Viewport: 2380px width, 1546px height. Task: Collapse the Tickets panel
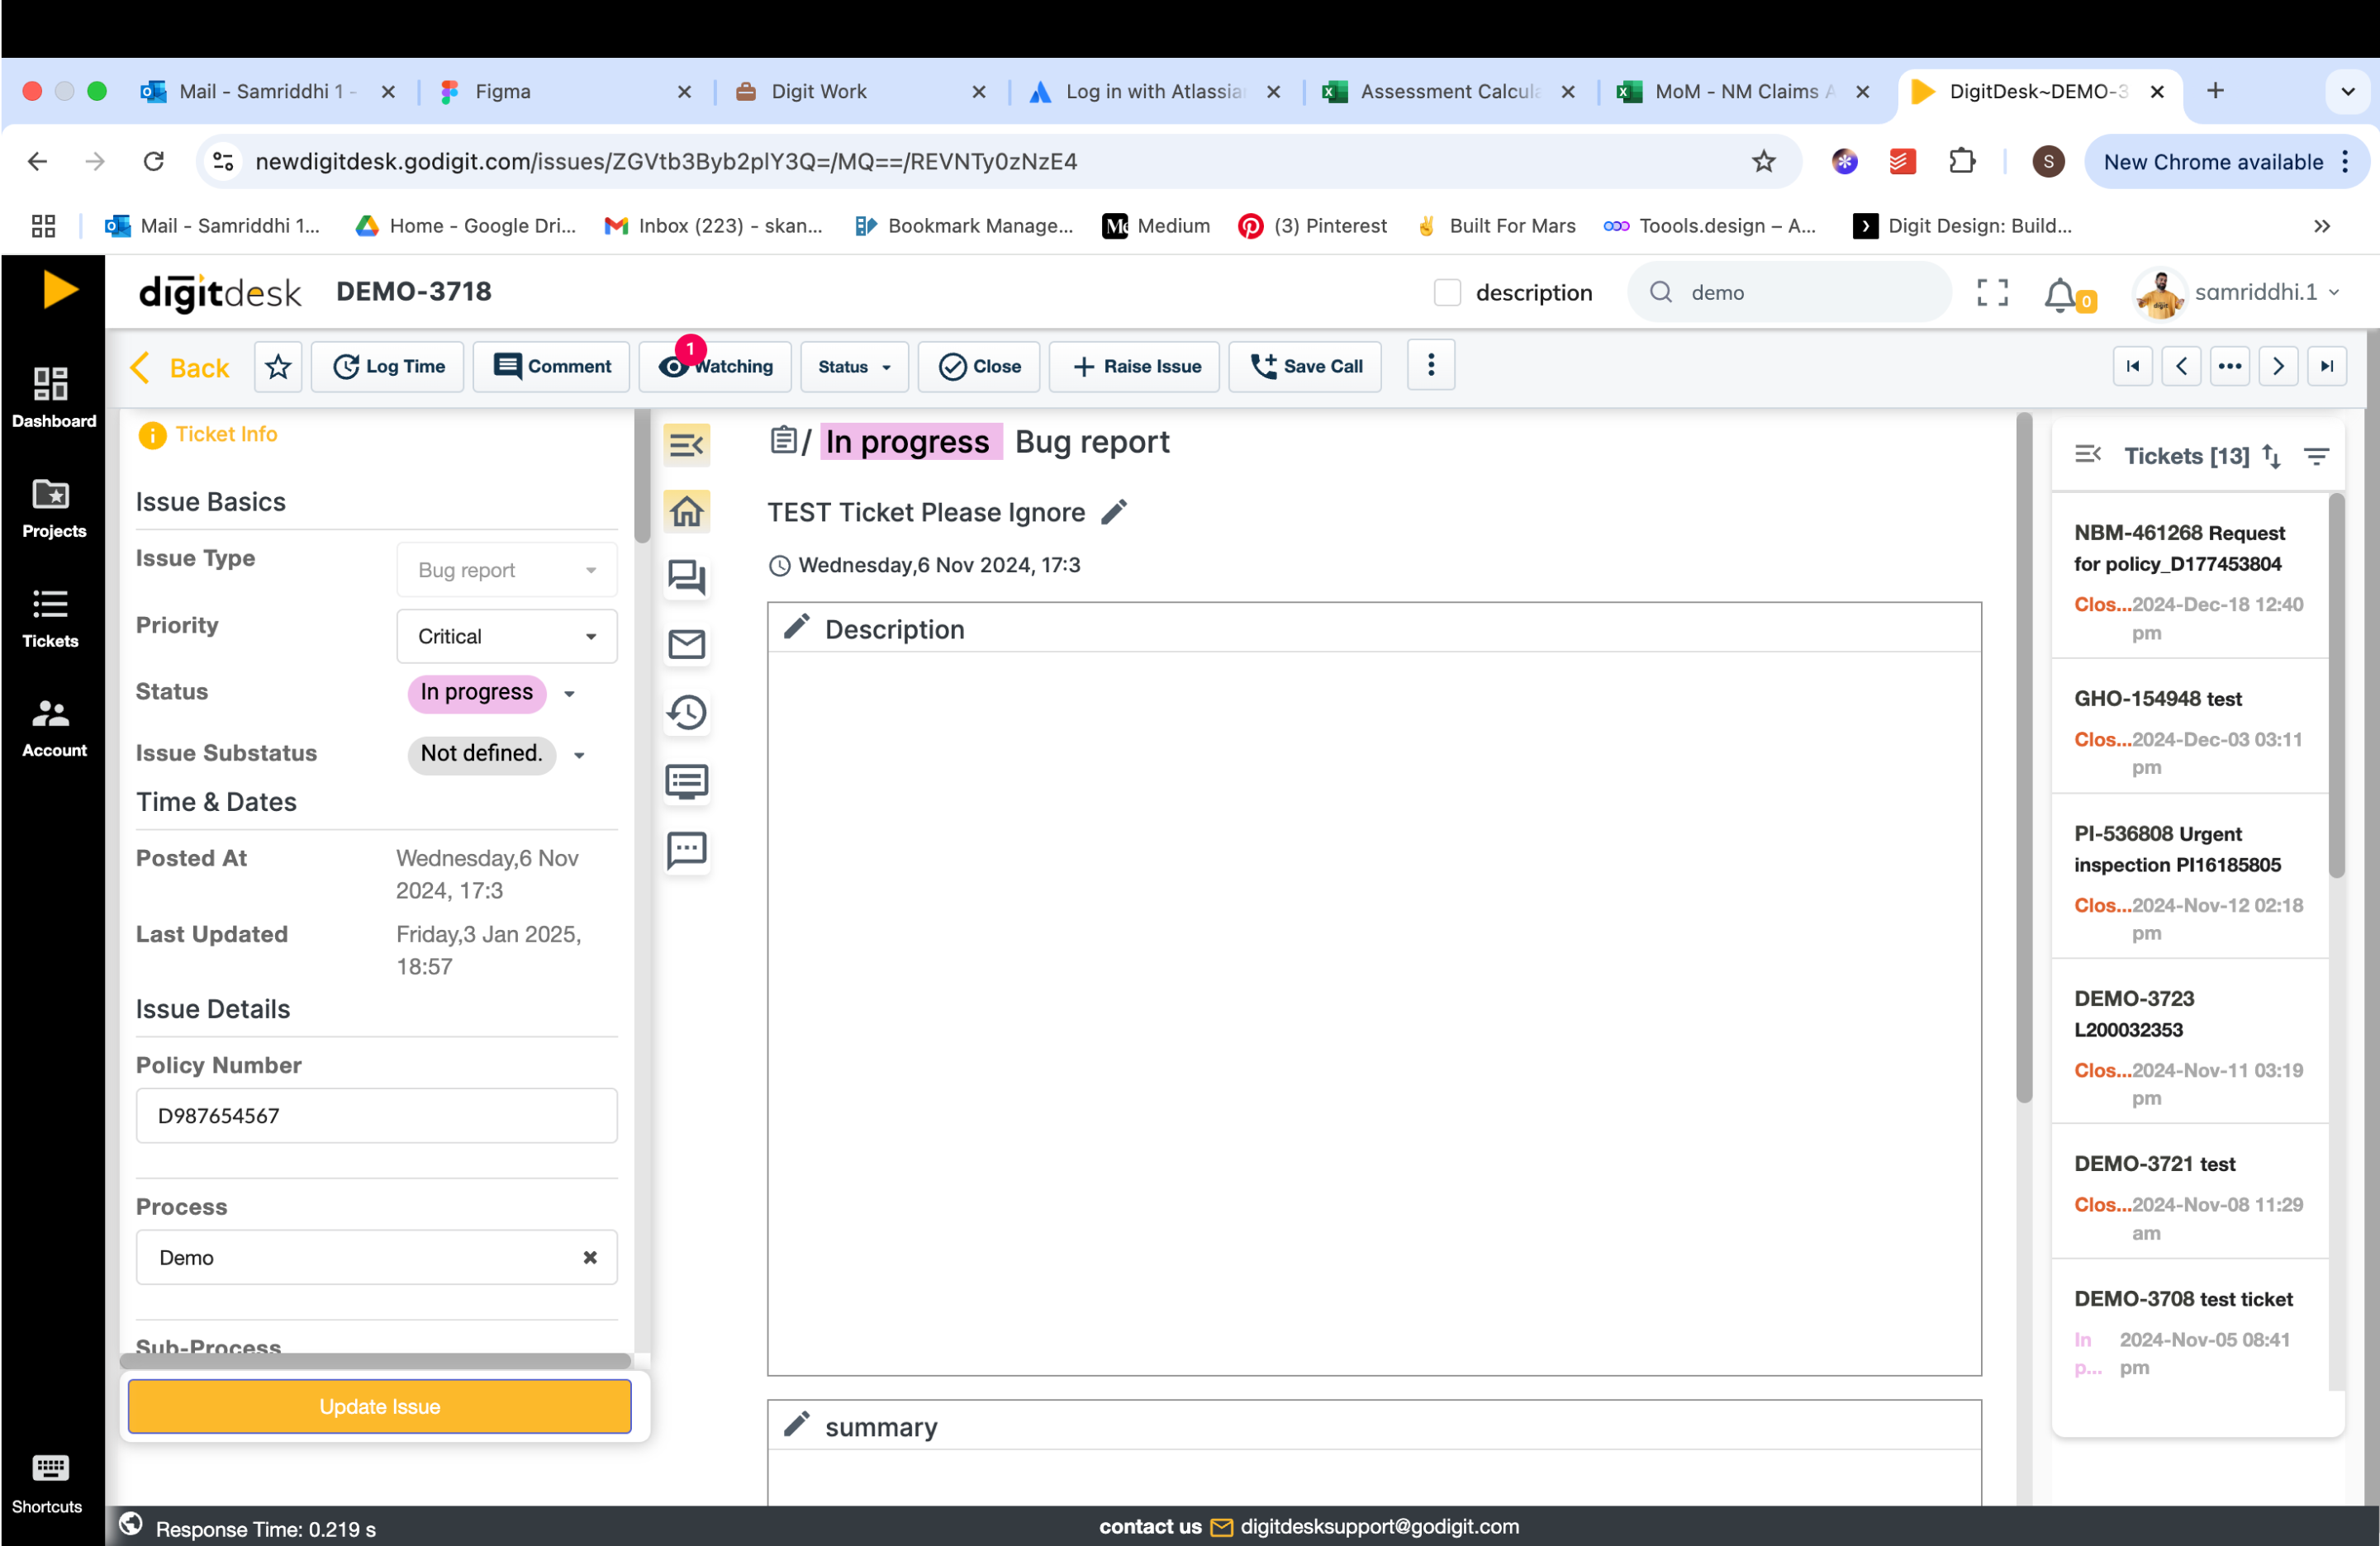point(2088,455)
